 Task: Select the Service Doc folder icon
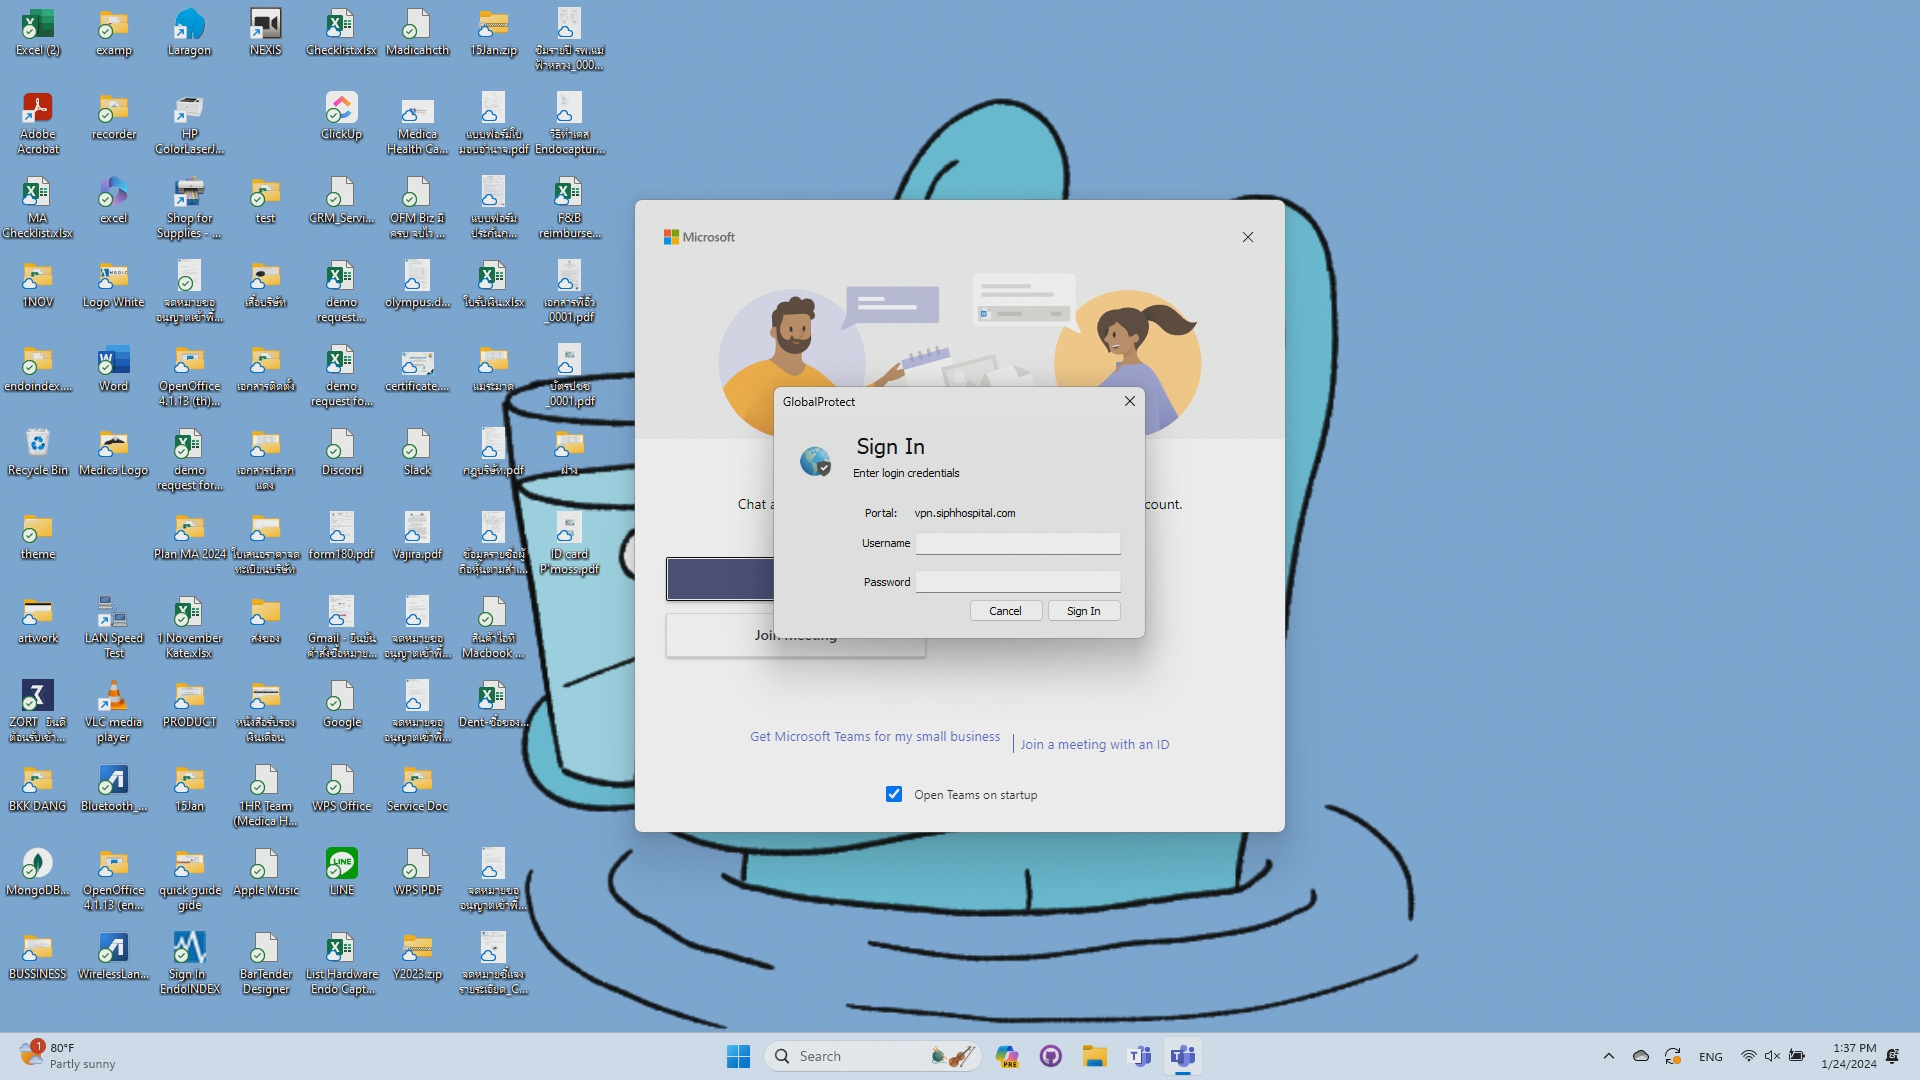pos(417,789)
